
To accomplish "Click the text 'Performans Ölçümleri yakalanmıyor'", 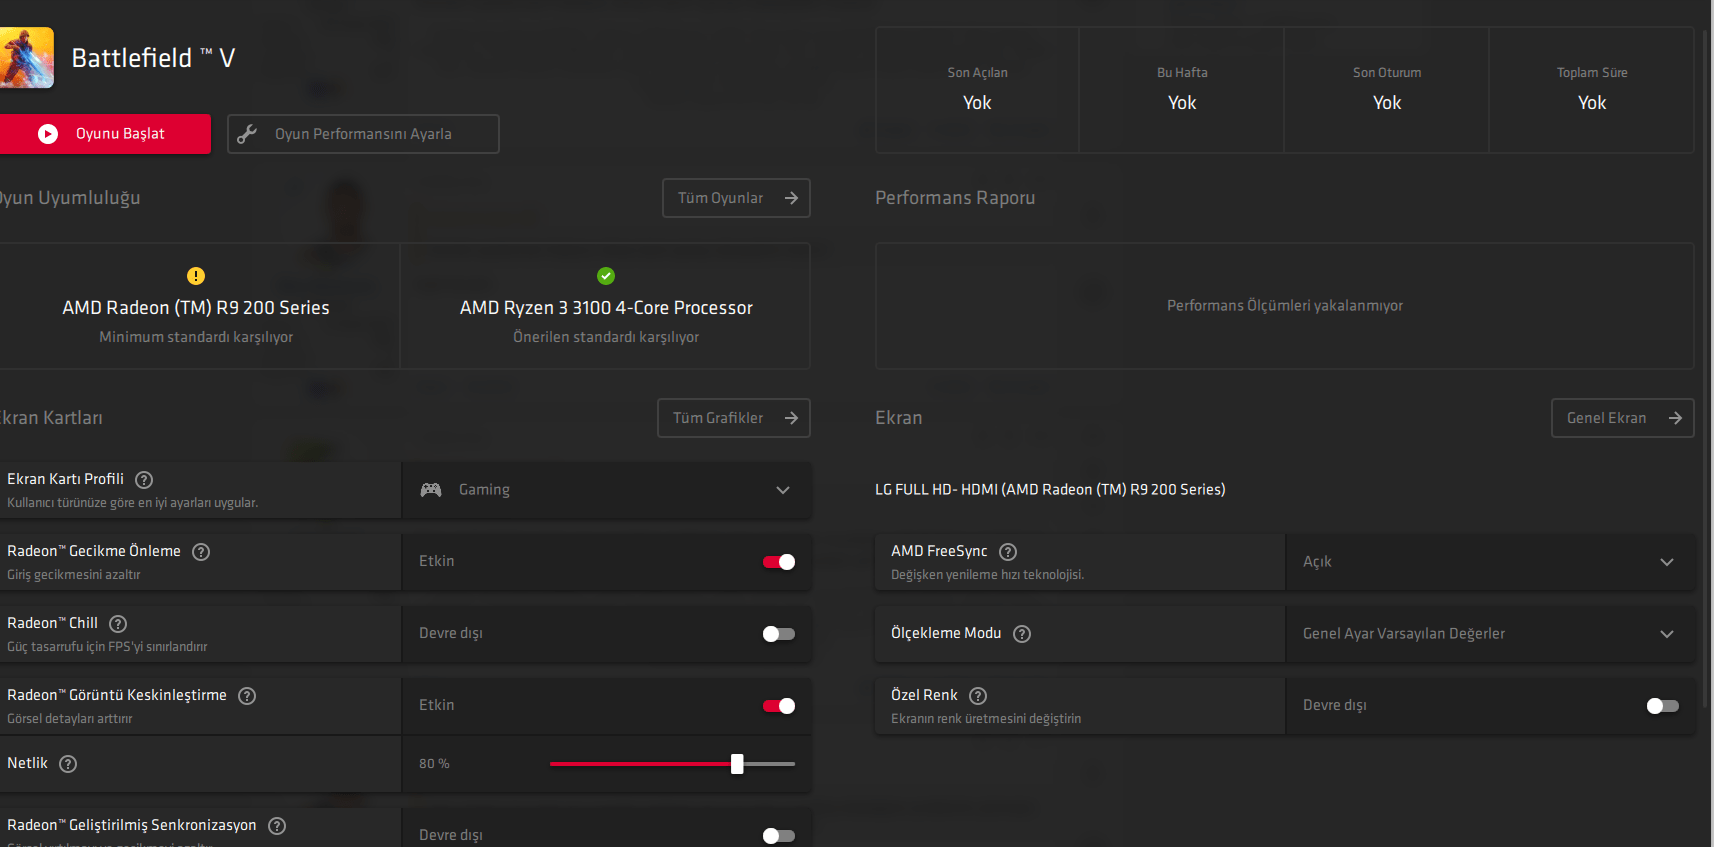I will click(1285, 306).
